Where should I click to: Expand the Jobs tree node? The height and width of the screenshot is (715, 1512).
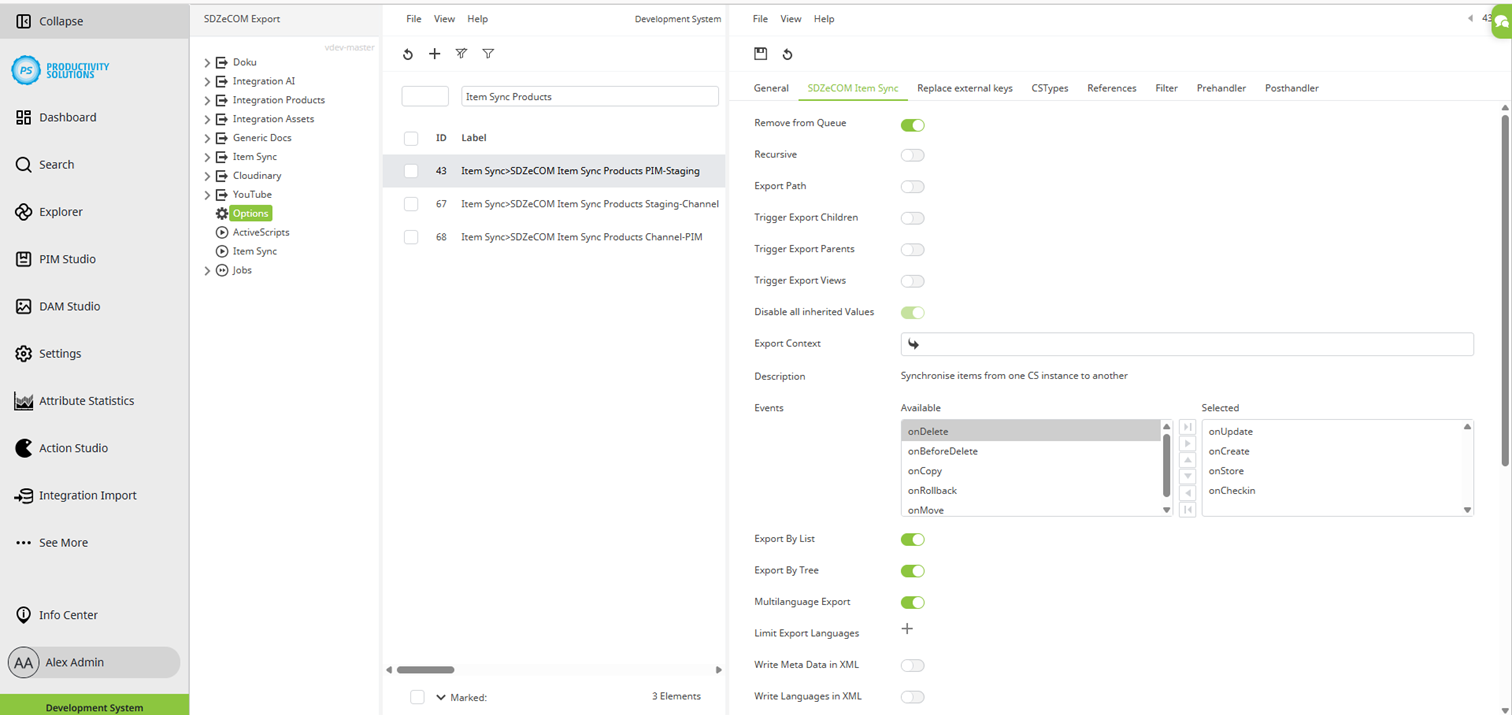pos(208,270)
